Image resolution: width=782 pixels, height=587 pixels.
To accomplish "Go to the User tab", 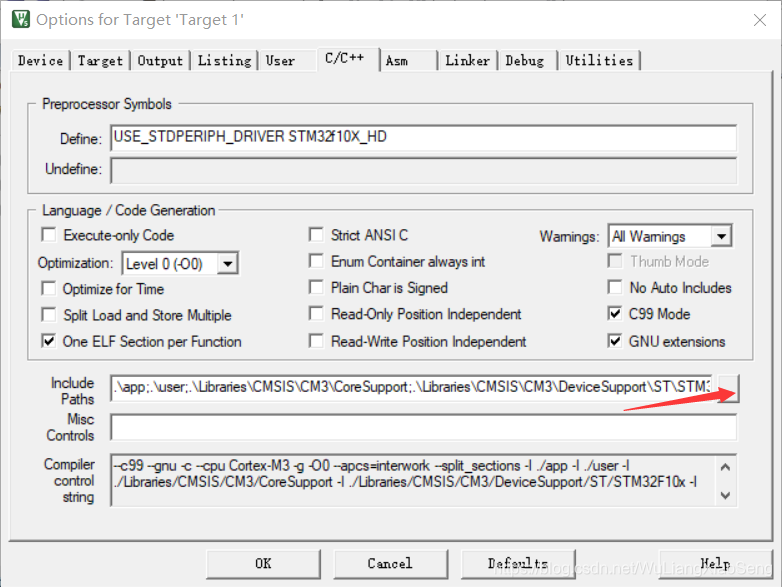I will tap(280, 61).
